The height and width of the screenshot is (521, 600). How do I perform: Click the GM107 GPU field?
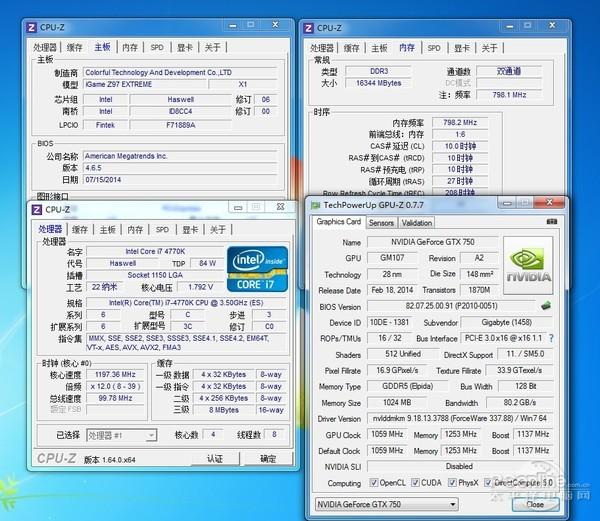[x=392, y=258]
